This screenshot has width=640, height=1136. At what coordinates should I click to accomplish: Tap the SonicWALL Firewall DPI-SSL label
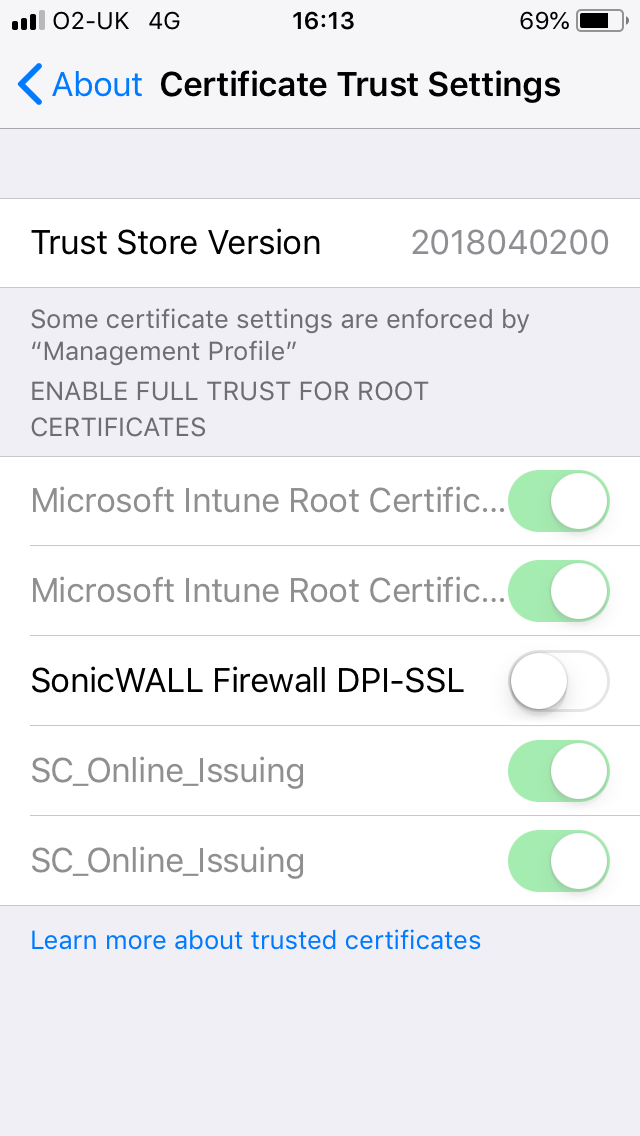[x=247, y=680]
